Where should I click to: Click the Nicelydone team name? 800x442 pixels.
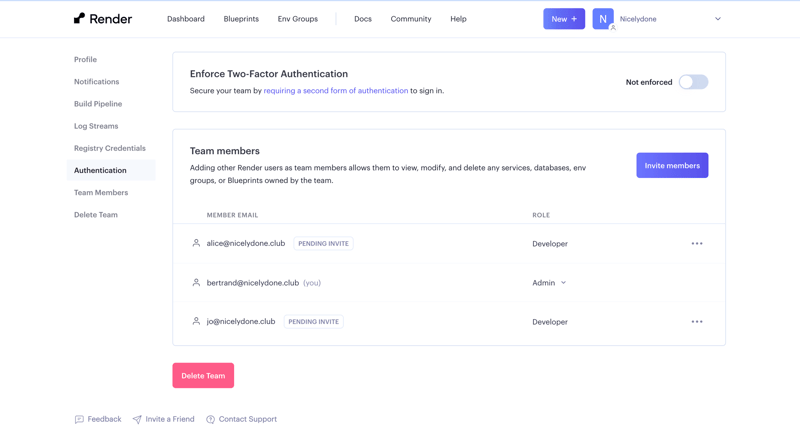(x=638, y=19)
